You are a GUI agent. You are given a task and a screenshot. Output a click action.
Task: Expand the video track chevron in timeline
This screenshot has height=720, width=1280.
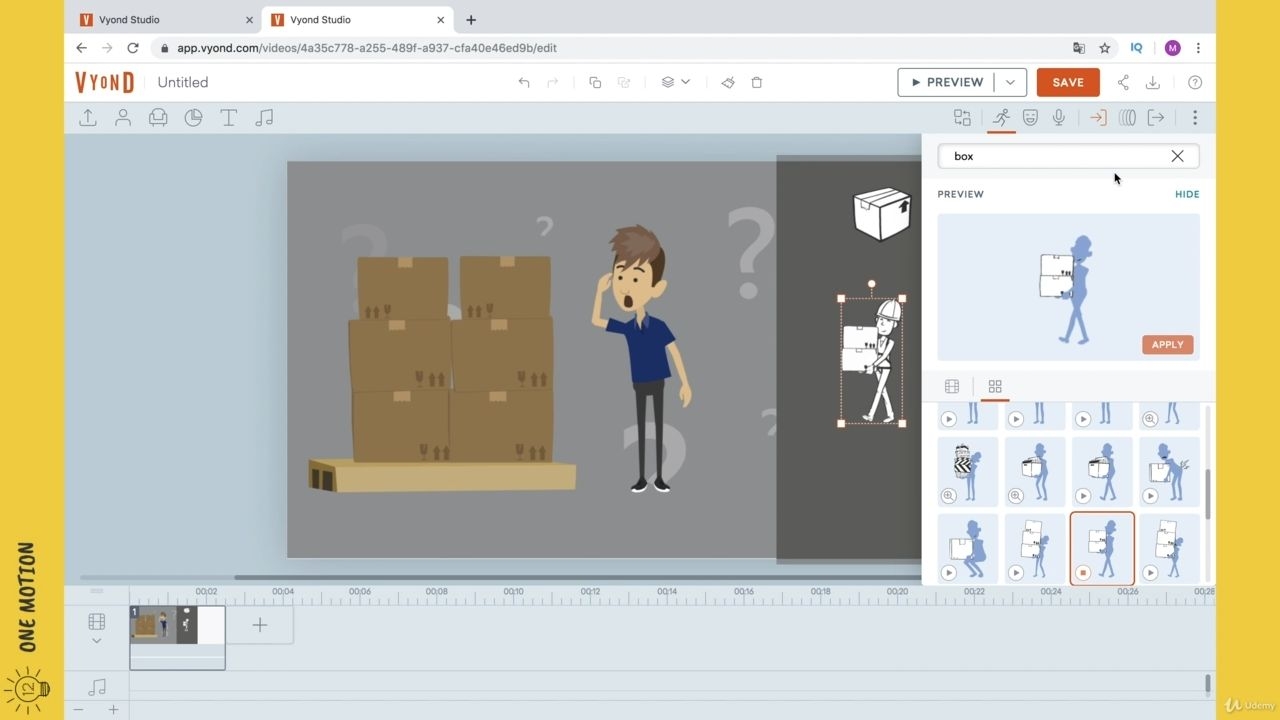97,641
